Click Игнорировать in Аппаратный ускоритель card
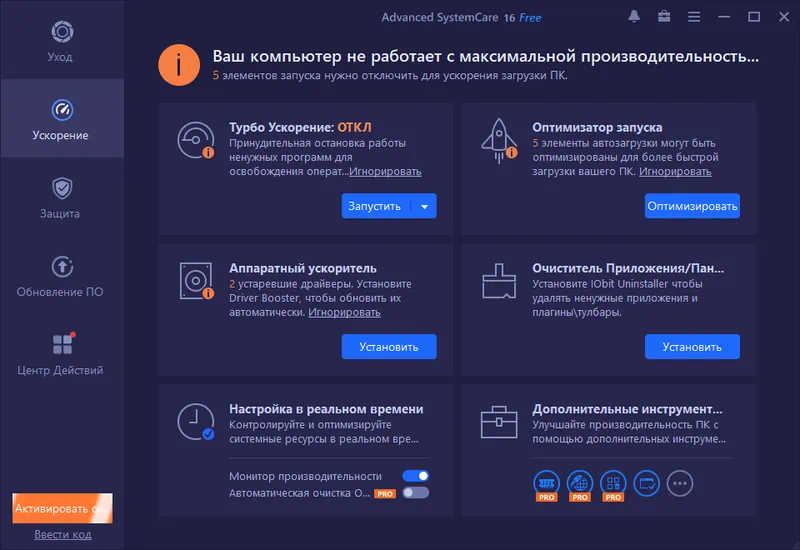 (344, 312)
